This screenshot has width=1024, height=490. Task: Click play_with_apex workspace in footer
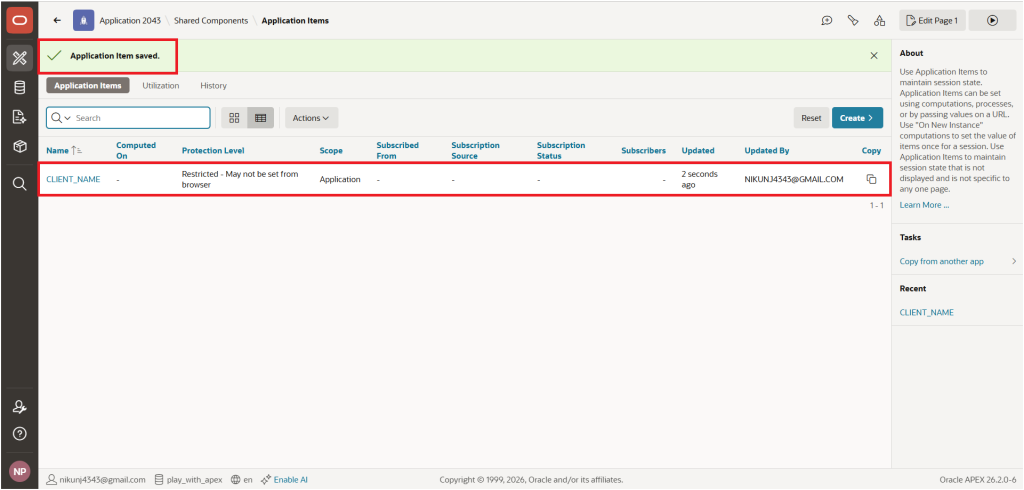tap(188, 480)
